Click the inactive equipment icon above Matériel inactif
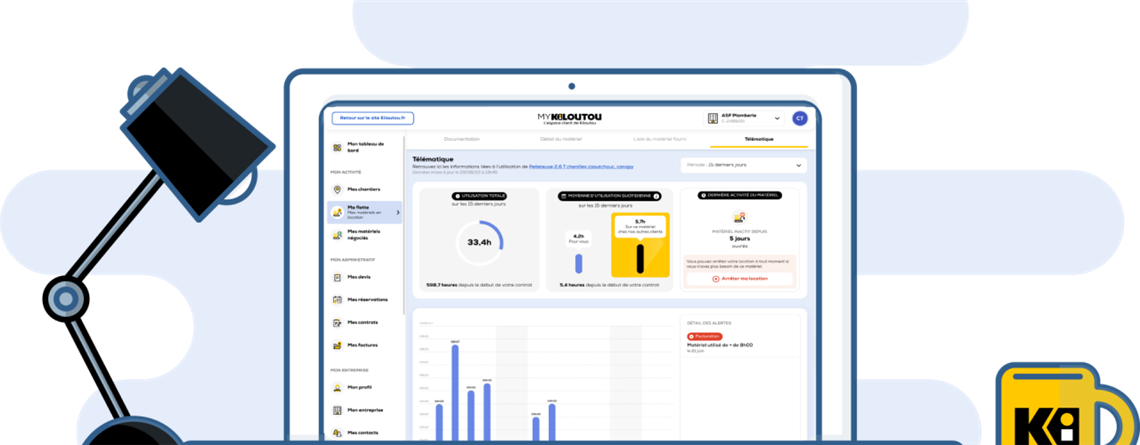Viewport: 1140px width, 445px height. pos(739,217)
